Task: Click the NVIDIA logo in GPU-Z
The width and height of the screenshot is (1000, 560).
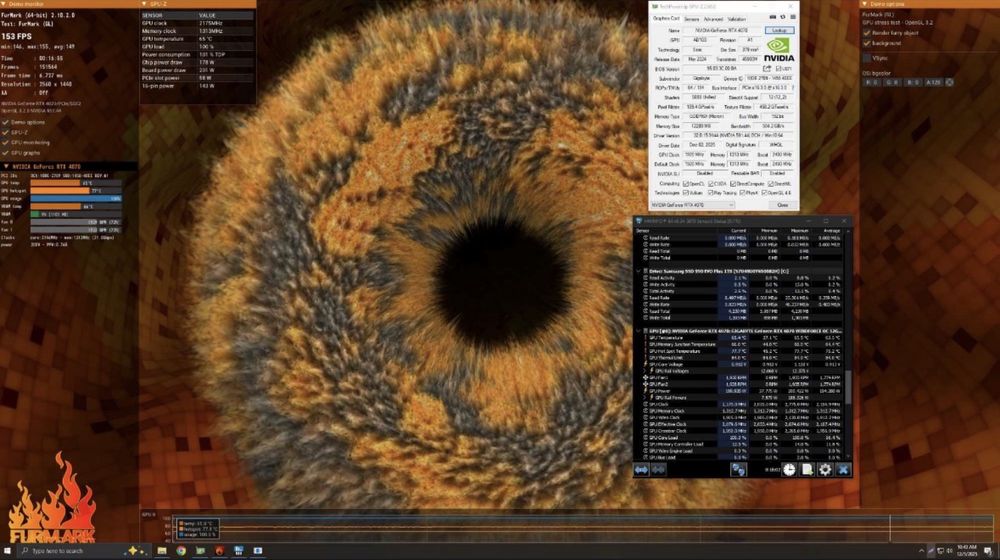Action: click(x=779, y=49)
